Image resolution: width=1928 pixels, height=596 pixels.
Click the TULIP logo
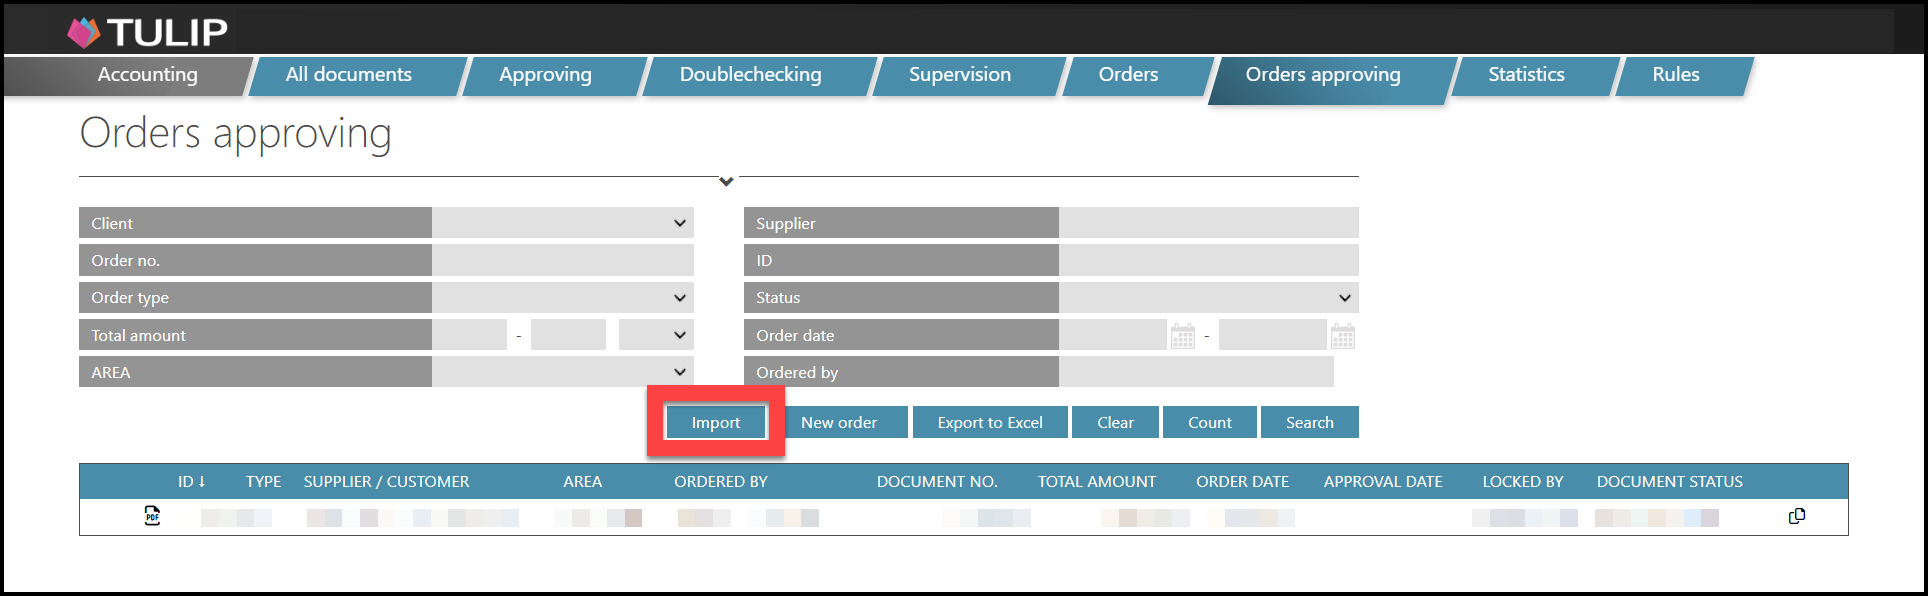[148, 32]
